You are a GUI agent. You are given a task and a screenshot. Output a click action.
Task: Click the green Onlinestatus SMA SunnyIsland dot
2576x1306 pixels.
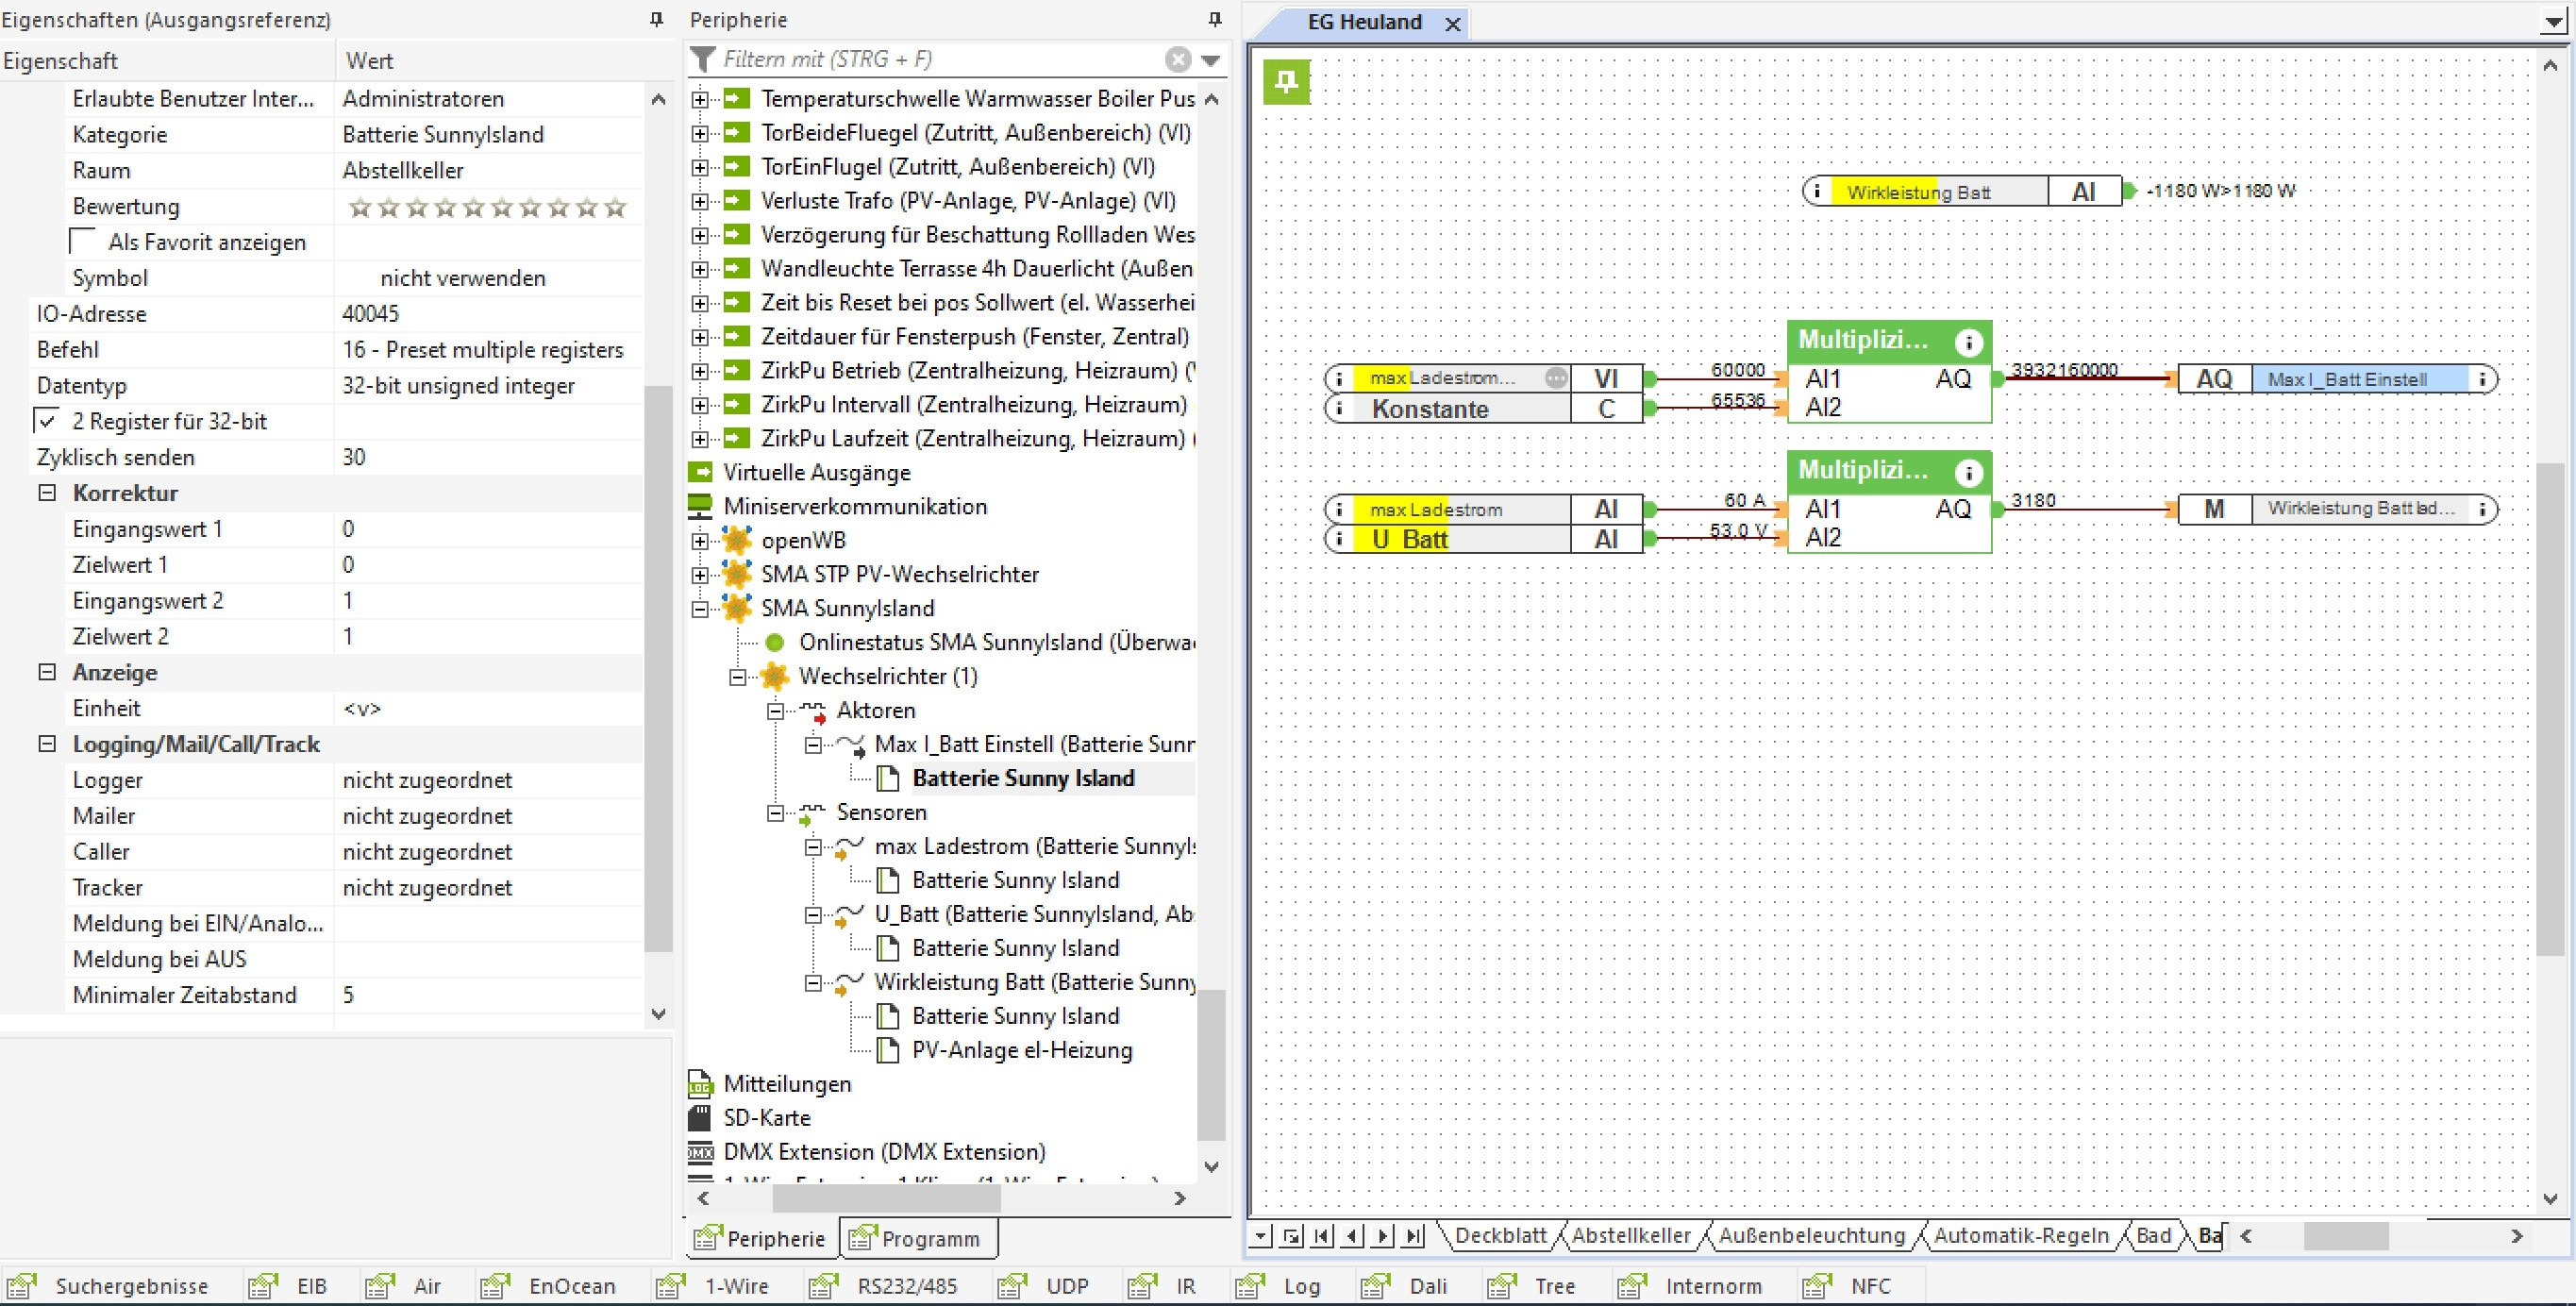coord(774,643)
